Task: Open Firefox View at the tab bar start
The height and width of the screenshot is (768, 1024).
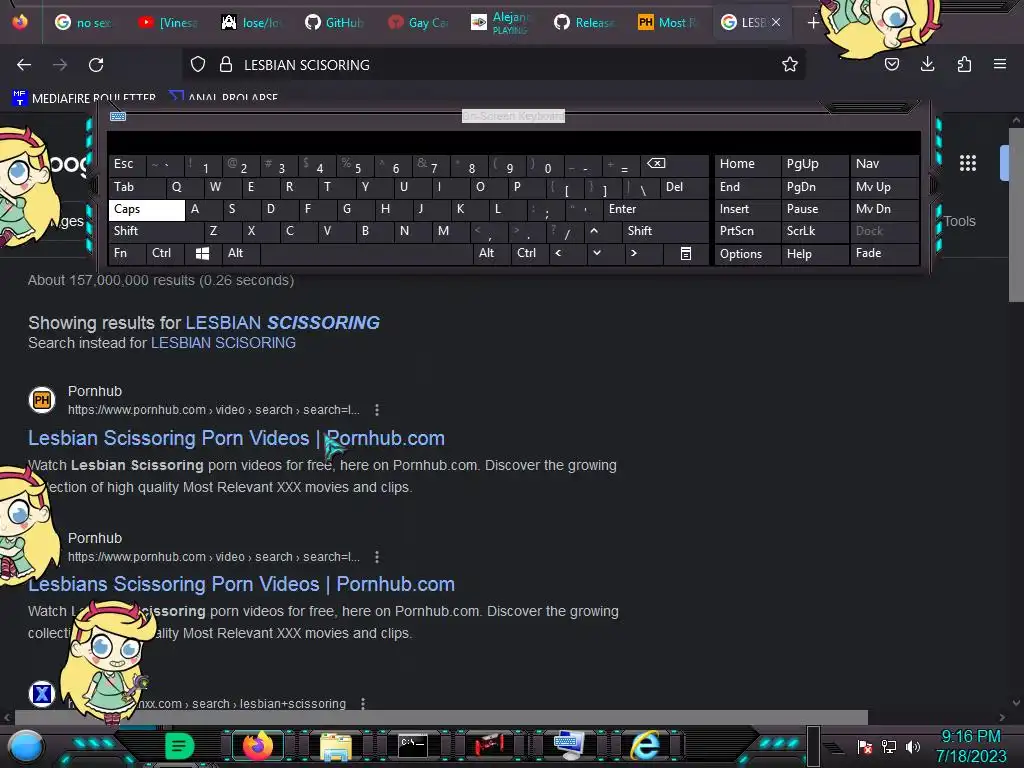Action: click(x=20, y=22)
